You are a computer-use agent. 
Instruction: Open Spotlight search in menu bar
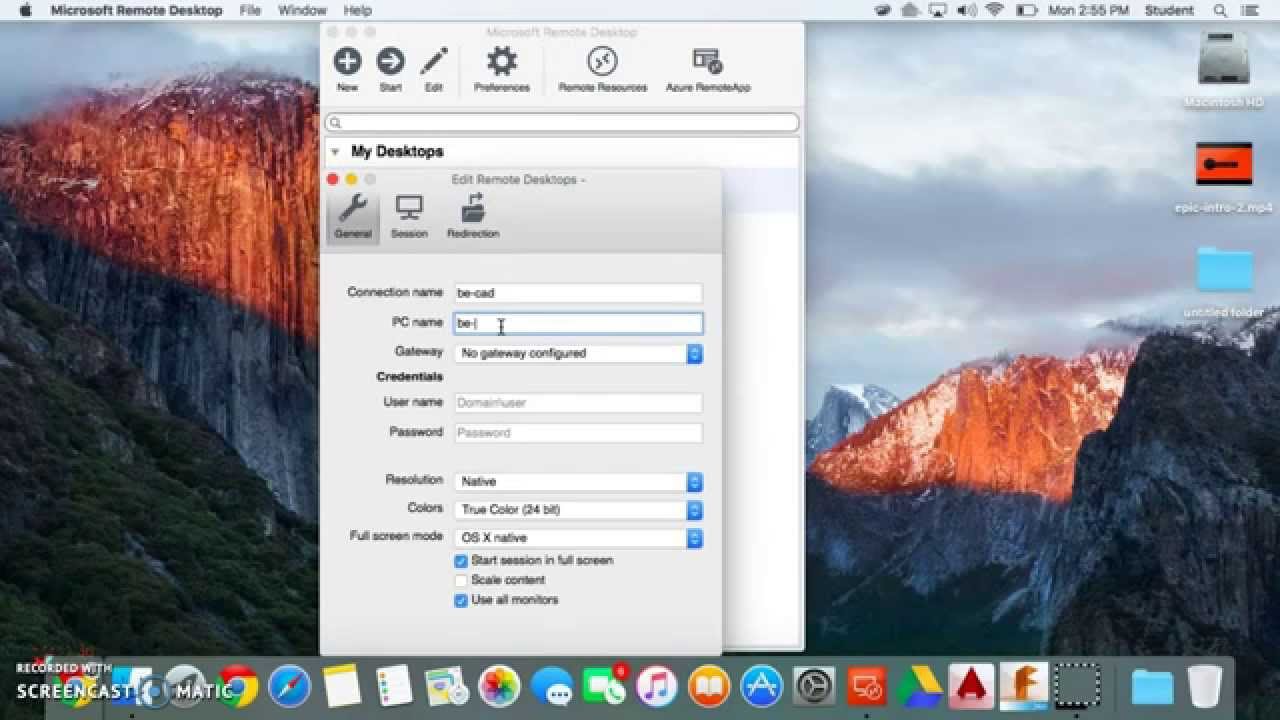pyautogui.click(x=1221, y=10)
